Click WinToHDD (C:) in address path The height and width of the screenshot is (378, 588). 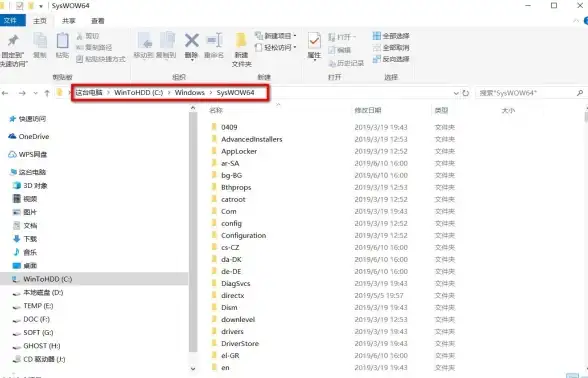139,92
